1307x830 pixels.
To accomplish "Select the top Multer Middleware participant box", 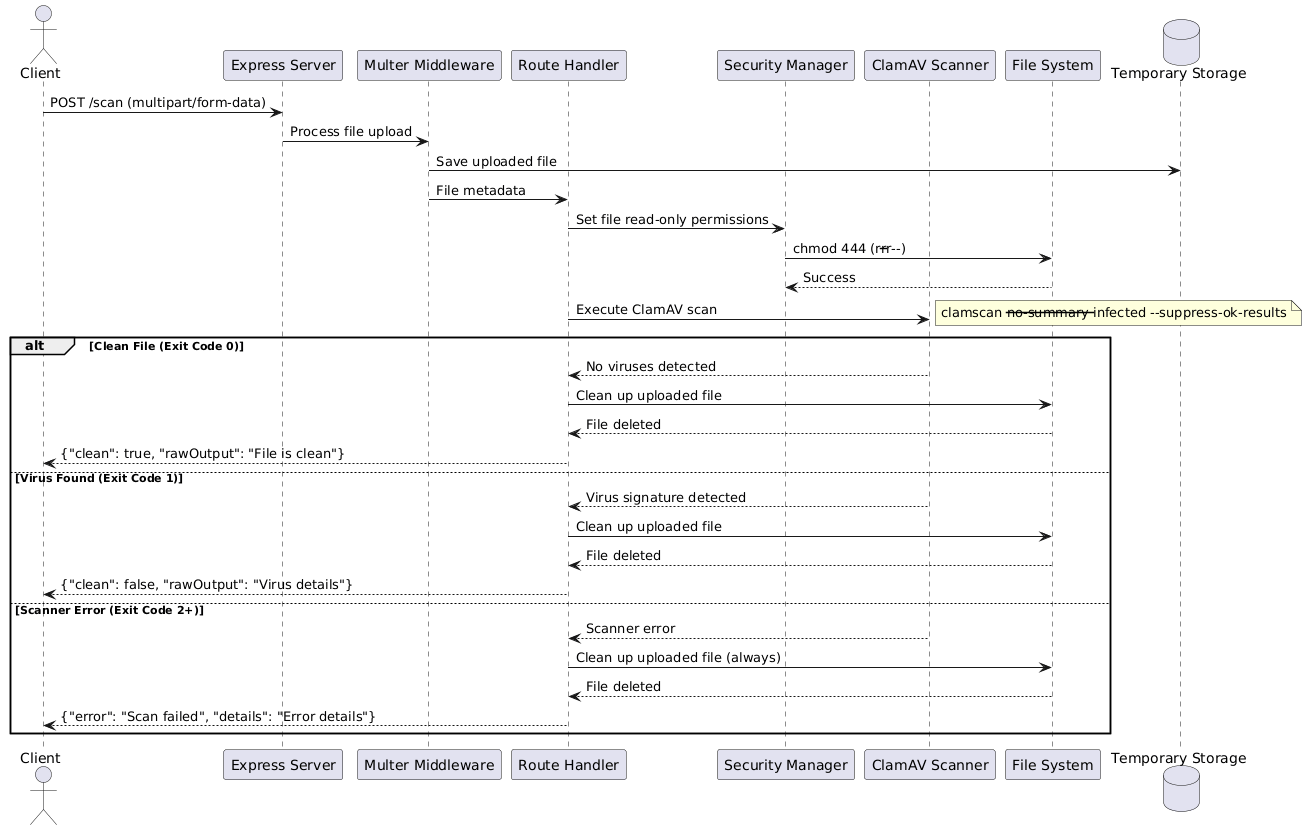I will click(x=429, y=66).
